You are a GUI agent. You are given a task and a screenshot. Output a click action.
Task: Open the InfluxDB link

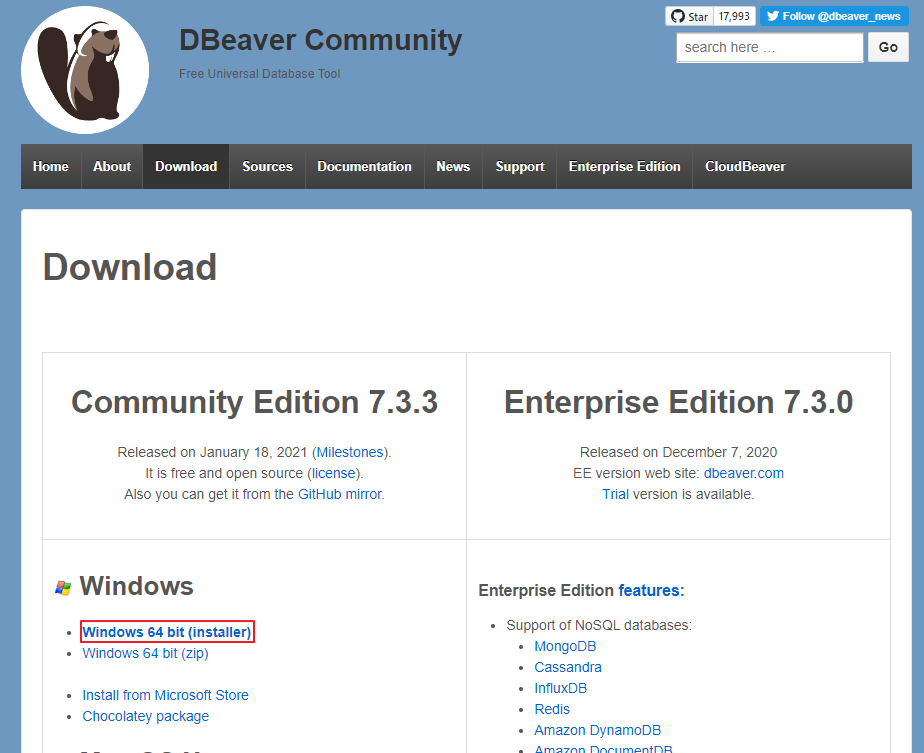pos(560,688)
